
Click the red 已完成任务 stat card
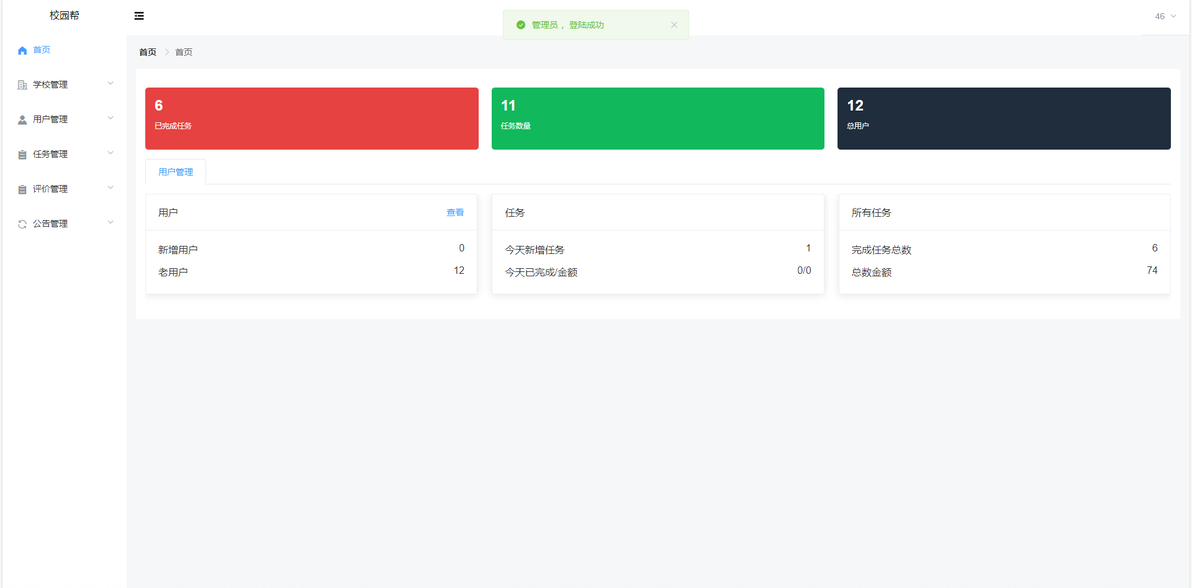(x=312, y=119)
